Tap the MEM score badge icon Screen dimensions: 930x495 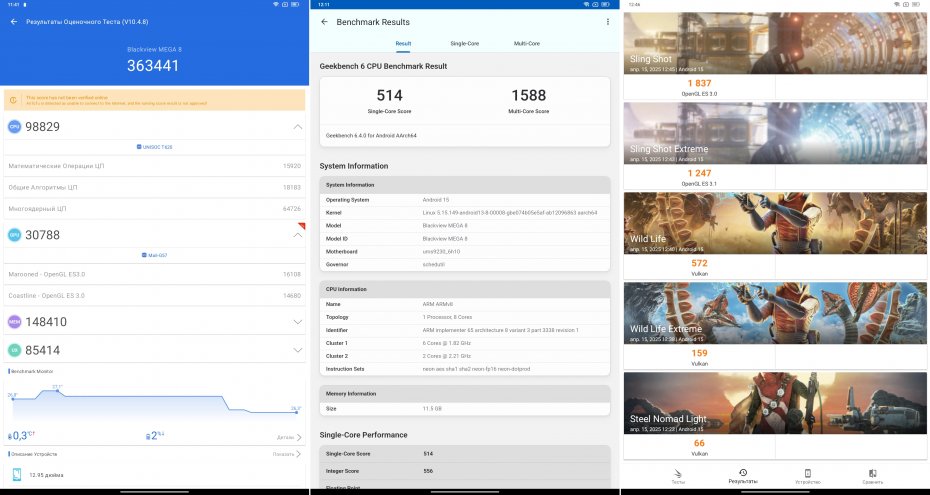tap(14, 322)
